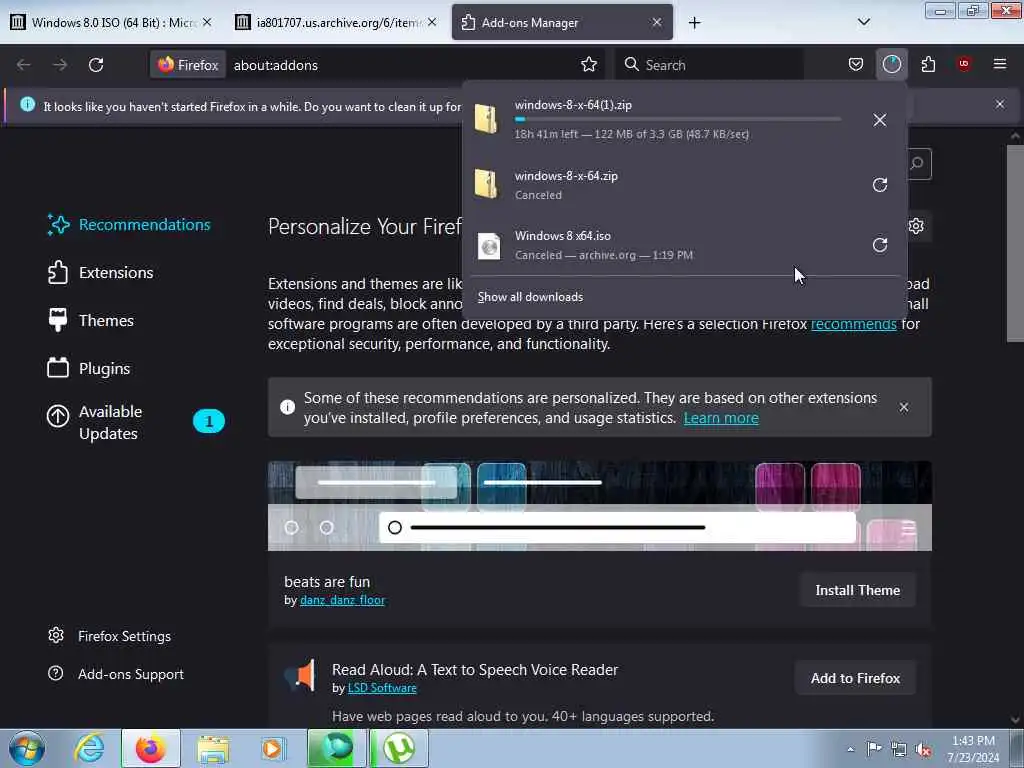Image resolution: width=1024 pixels, height=768 pixels.
Task: Open danz_danz_floor author link
Action: (x=342, y=600)
